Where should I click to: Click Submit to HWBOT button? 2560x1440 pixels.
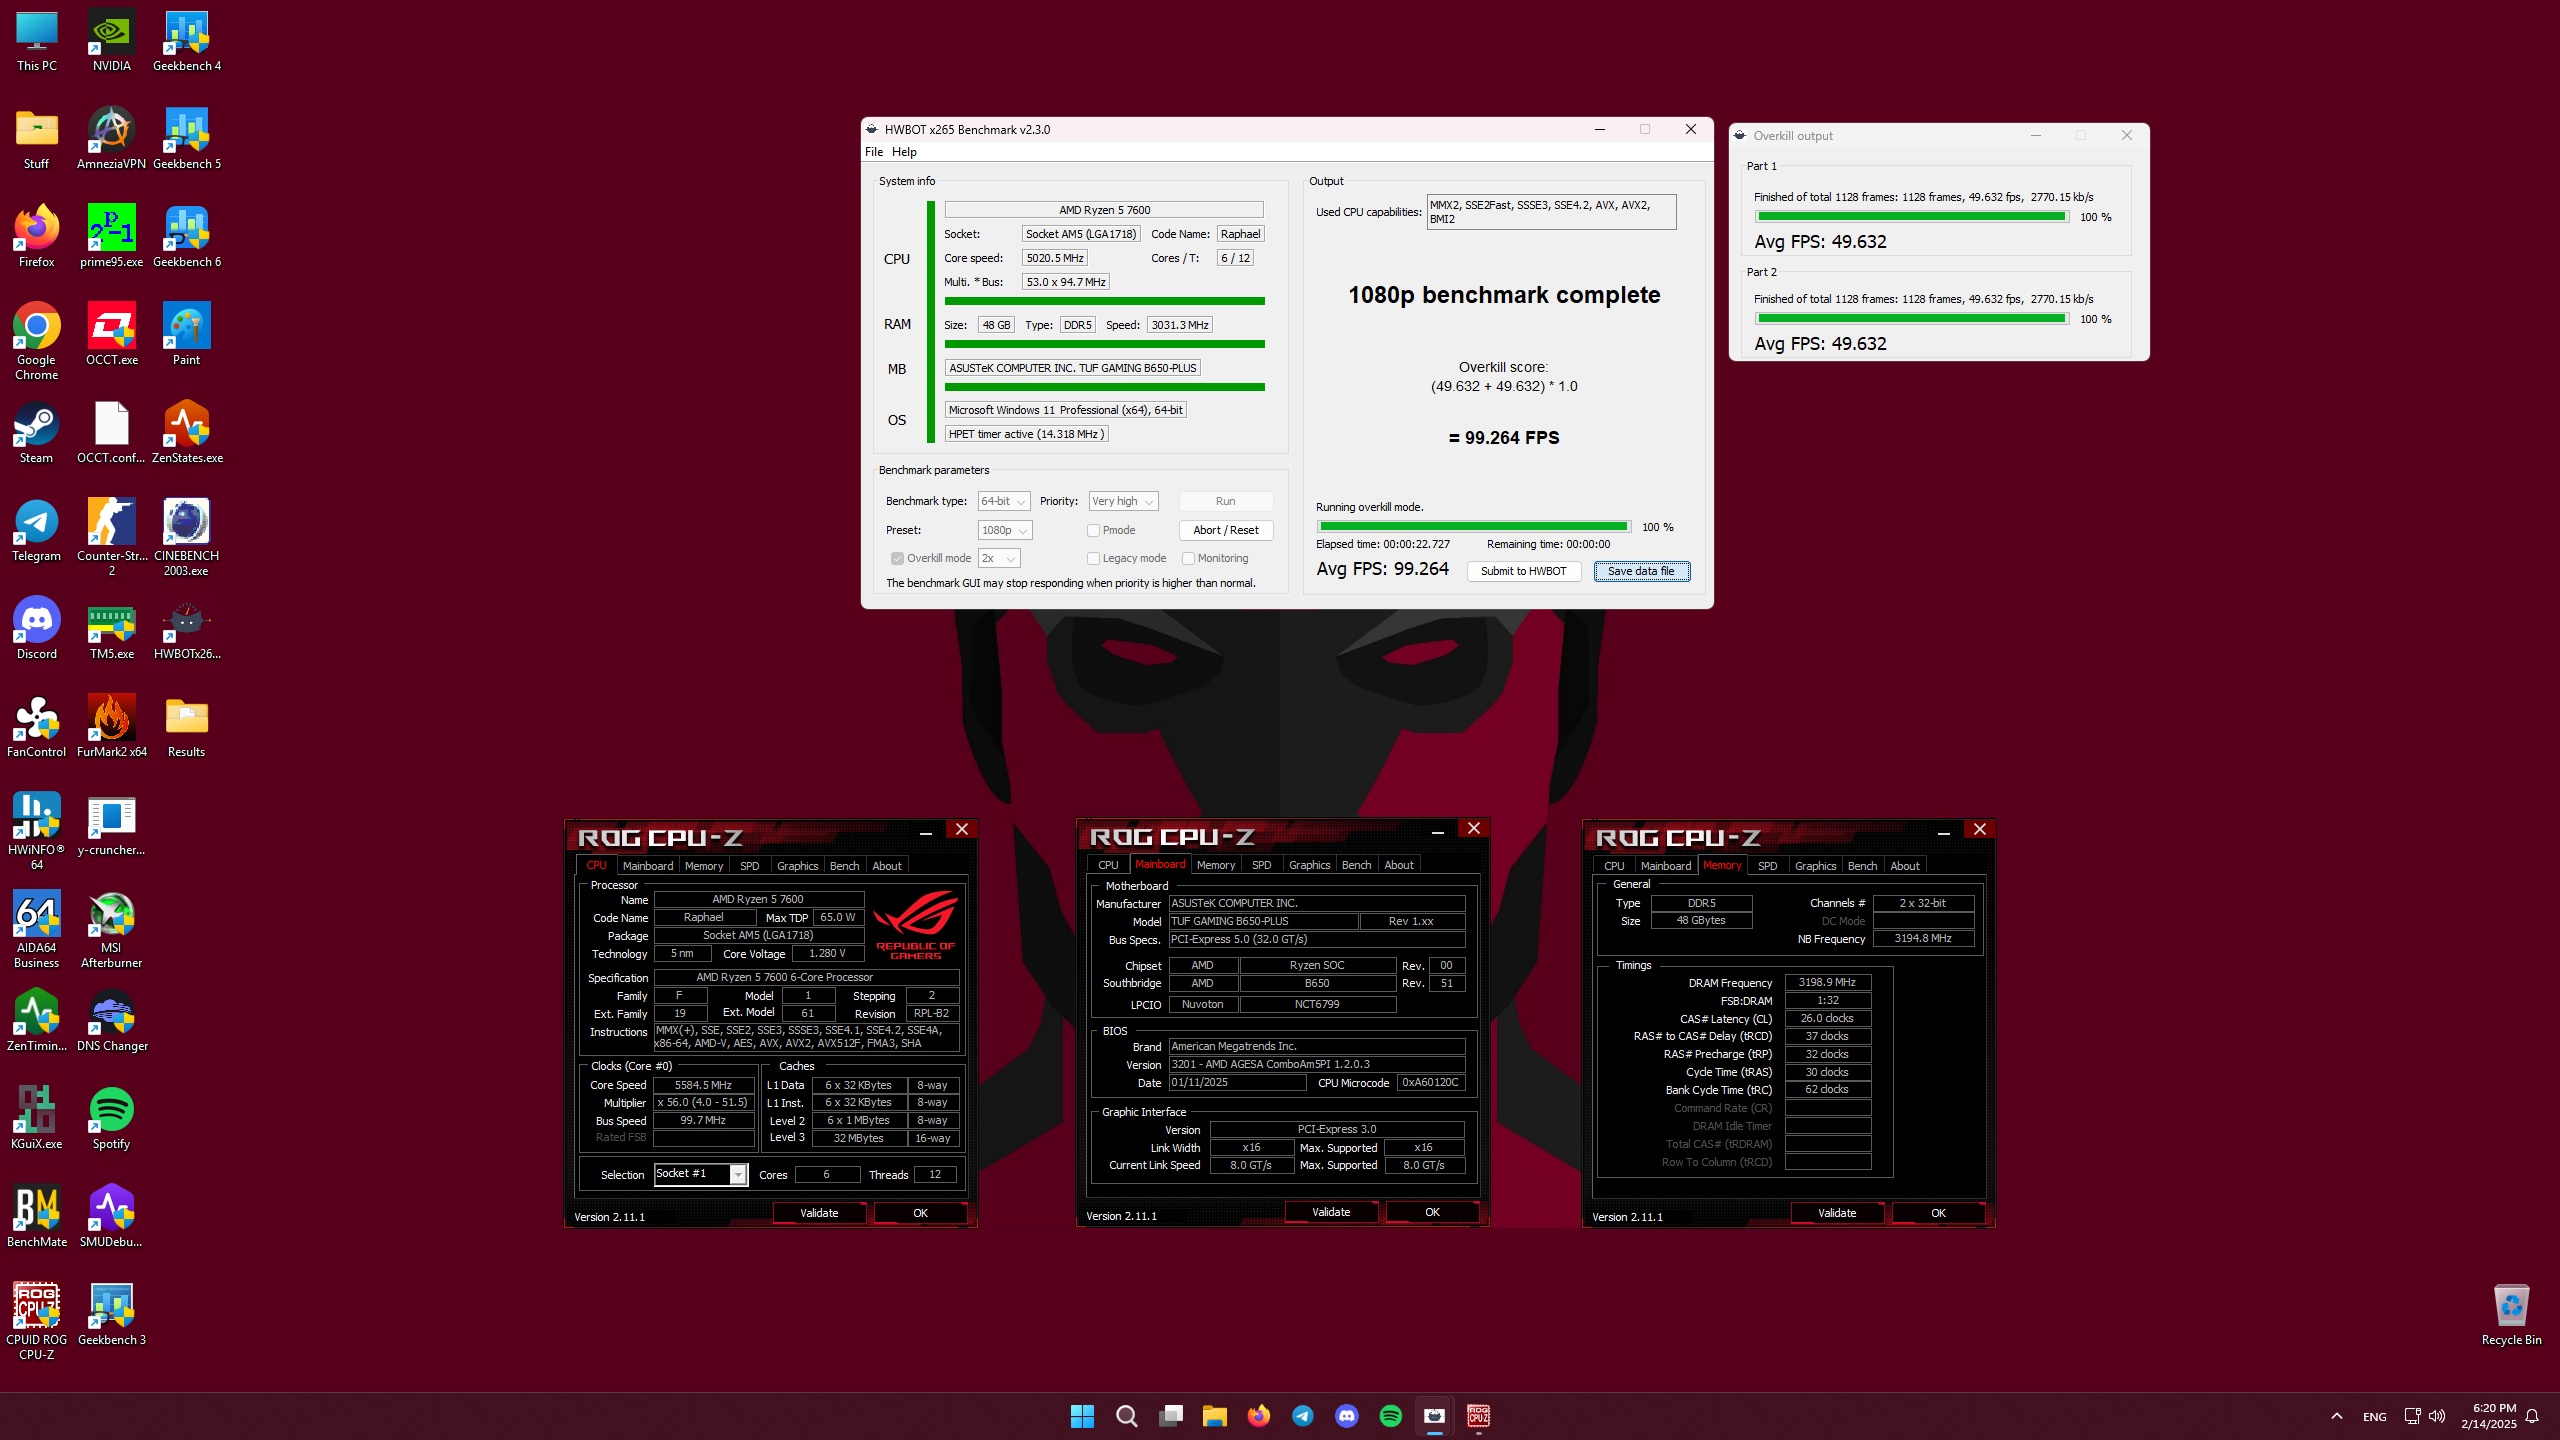point(1523,571)
